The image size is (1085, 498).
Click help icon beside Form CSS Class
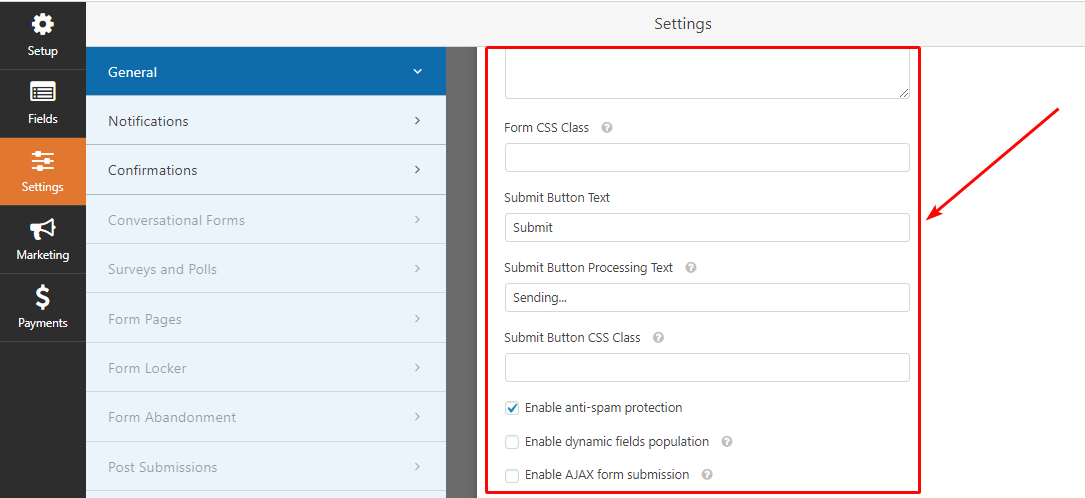click(607, 128)
